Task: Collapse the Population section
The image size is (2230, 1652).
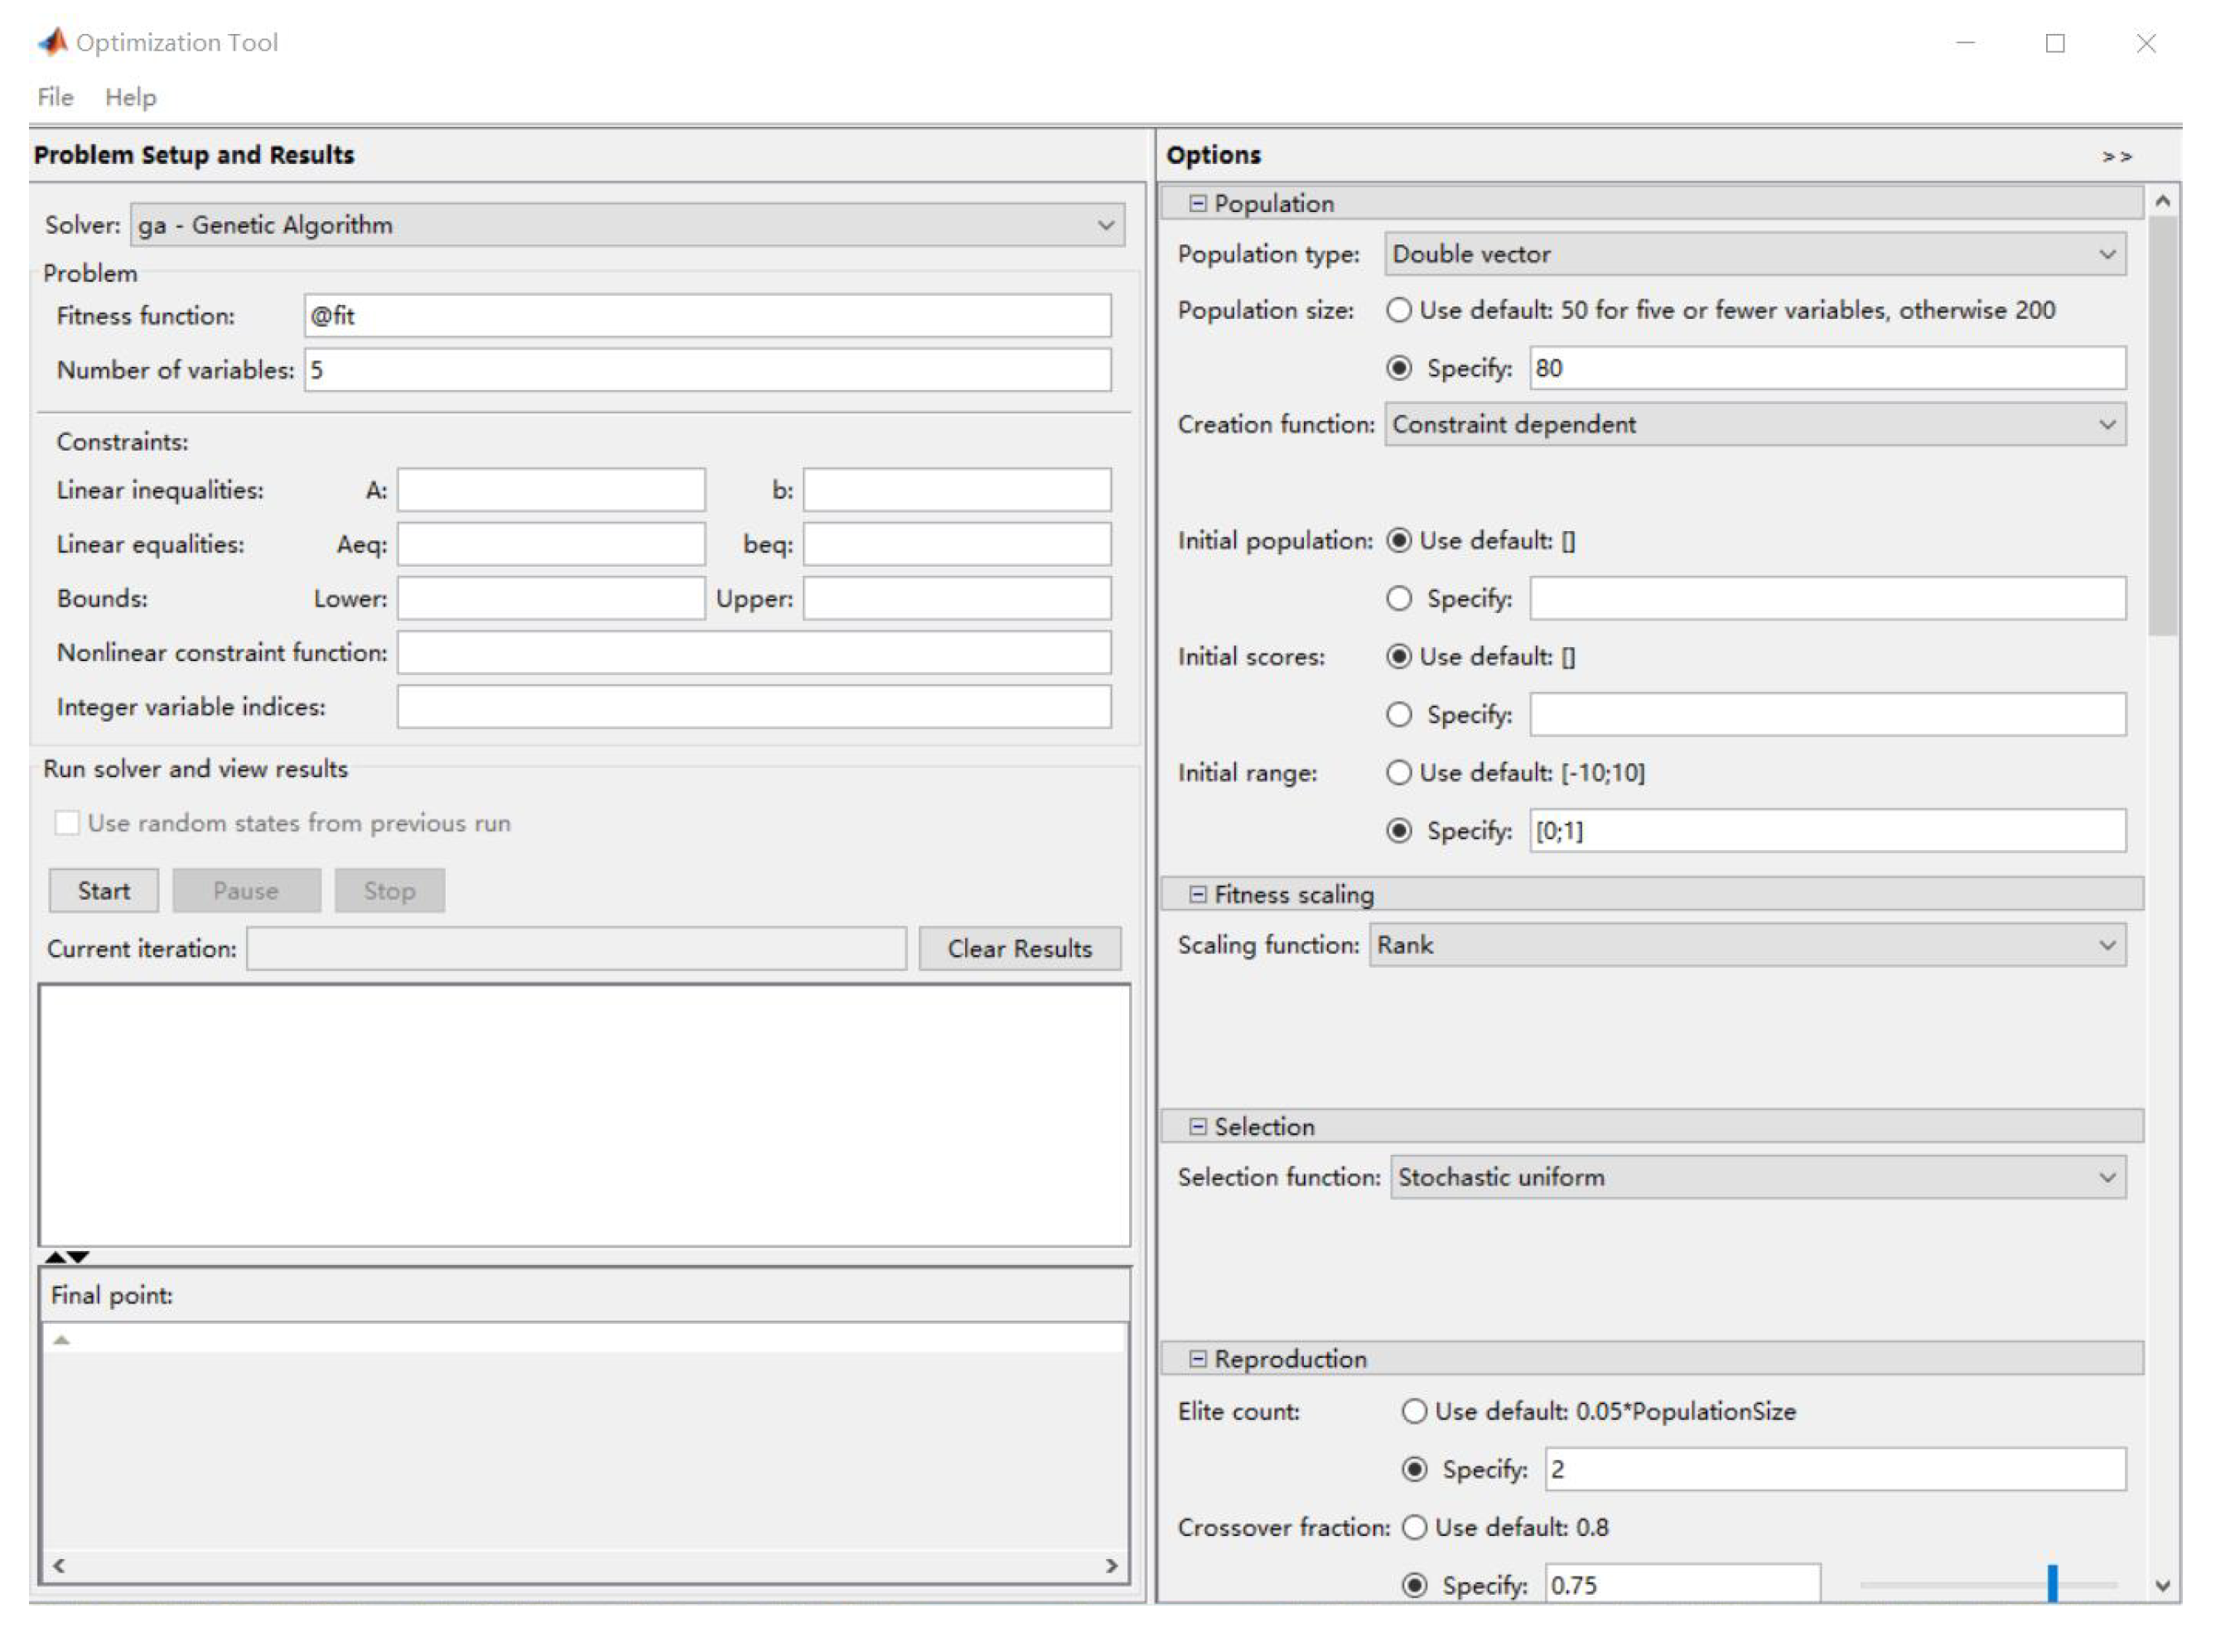Action: (x=1197, y=204)
